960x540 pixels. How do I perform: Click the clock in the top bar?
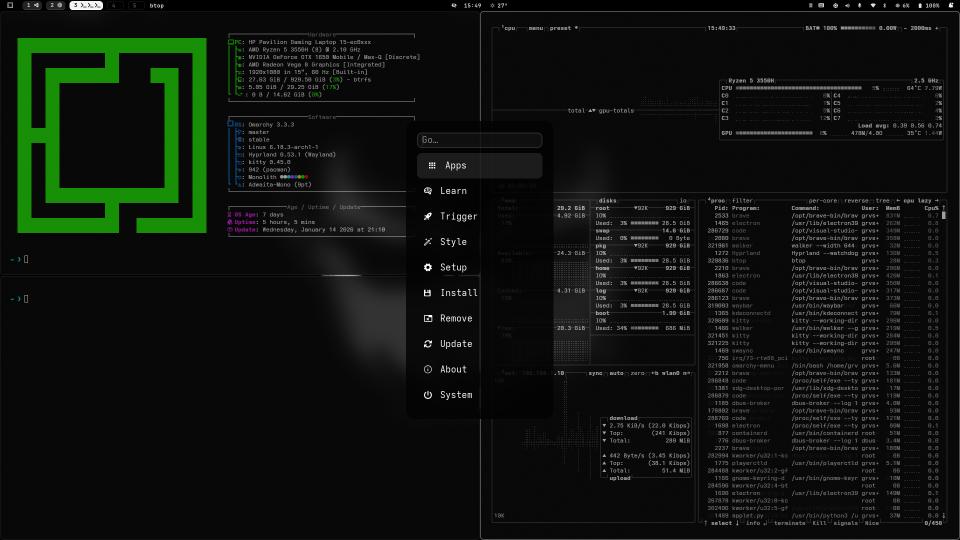coord(472,5)
